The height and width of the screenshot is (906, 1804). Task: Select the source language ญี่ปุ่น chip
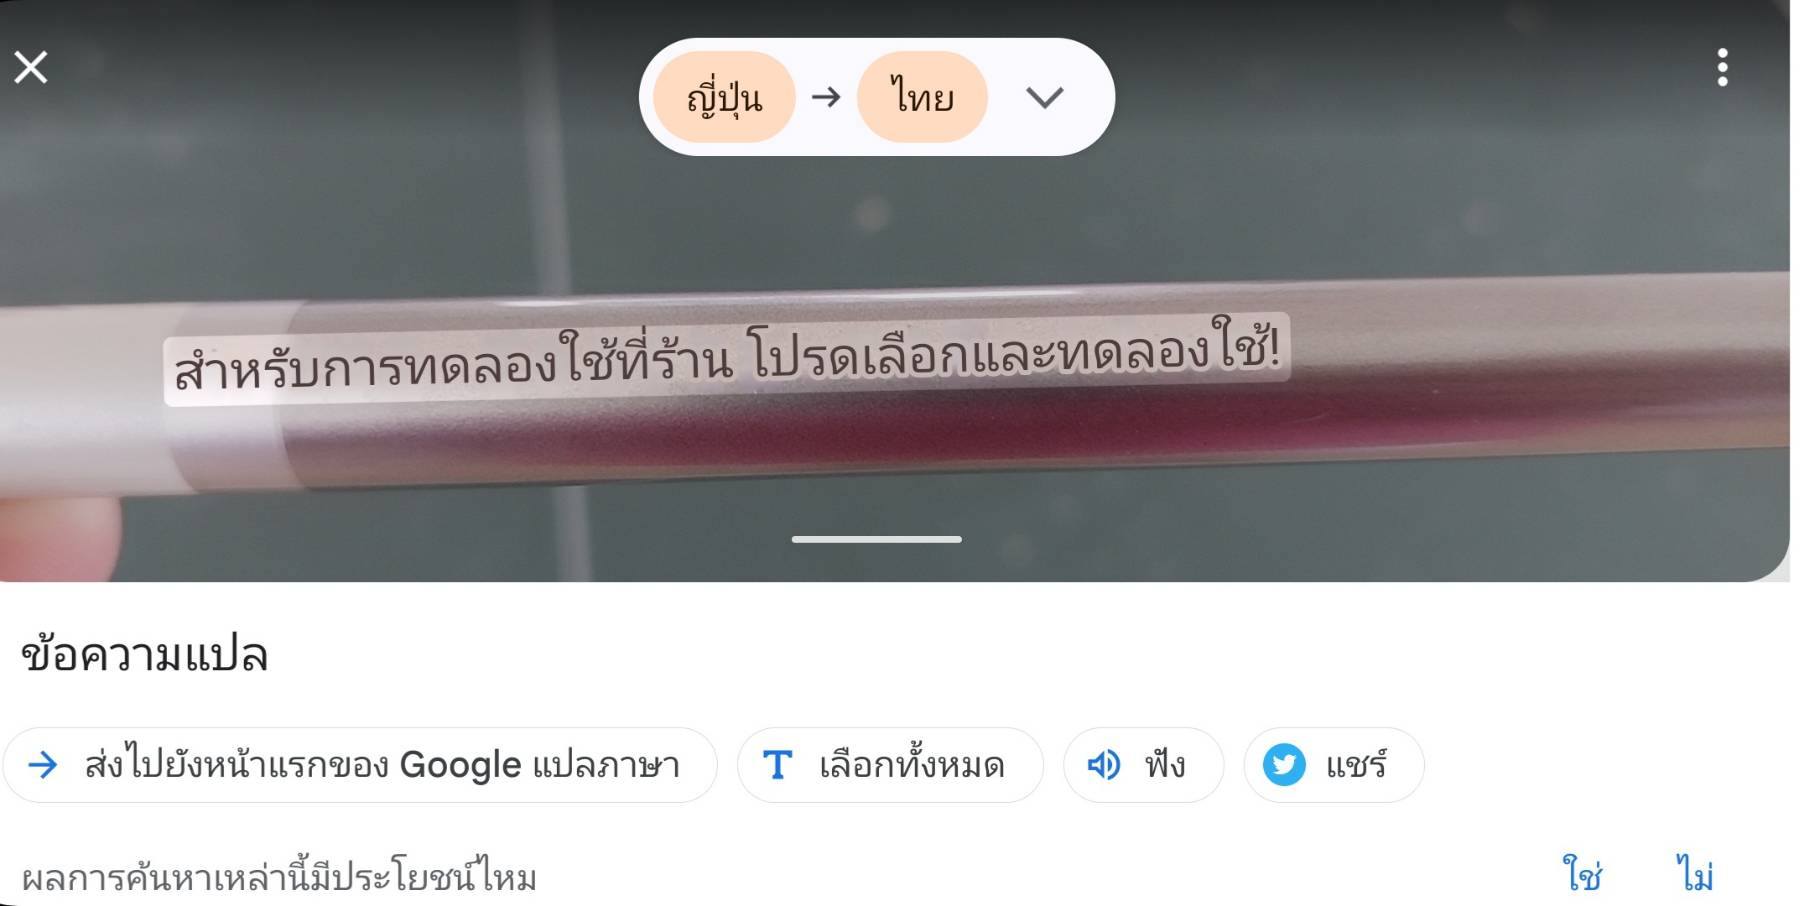(x=724, y=97)
